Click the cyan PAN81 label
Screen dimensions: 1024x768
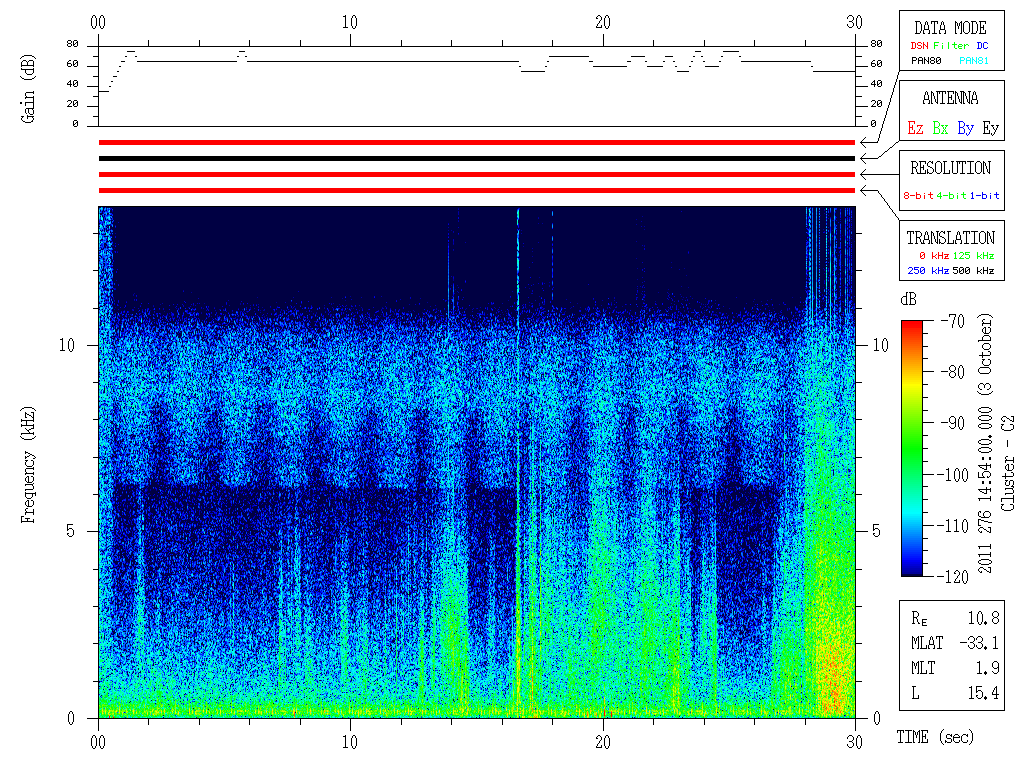point(974,61)
